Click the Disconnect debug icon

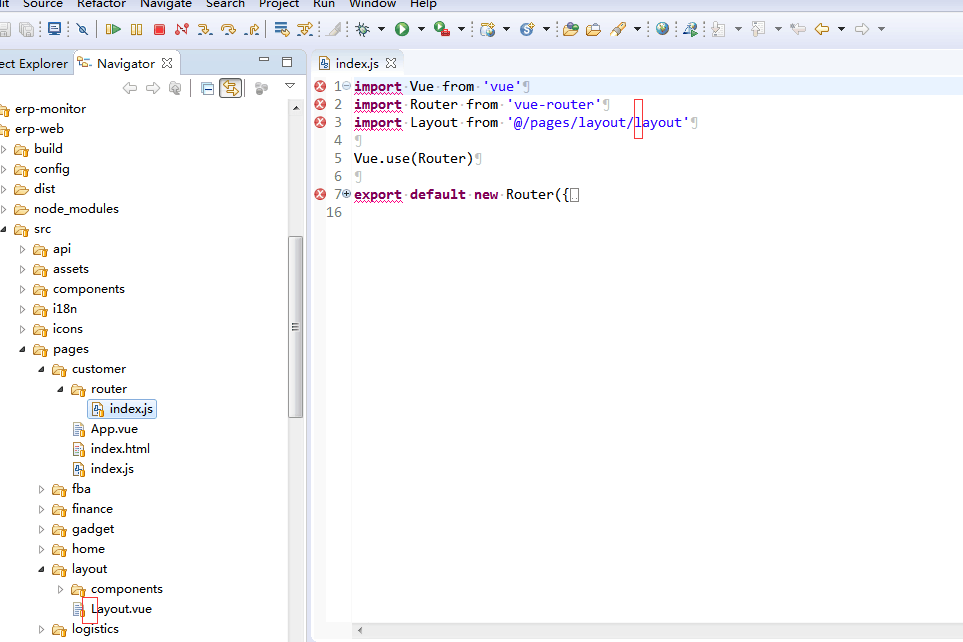pyautogui.click(x=182, y=29)
